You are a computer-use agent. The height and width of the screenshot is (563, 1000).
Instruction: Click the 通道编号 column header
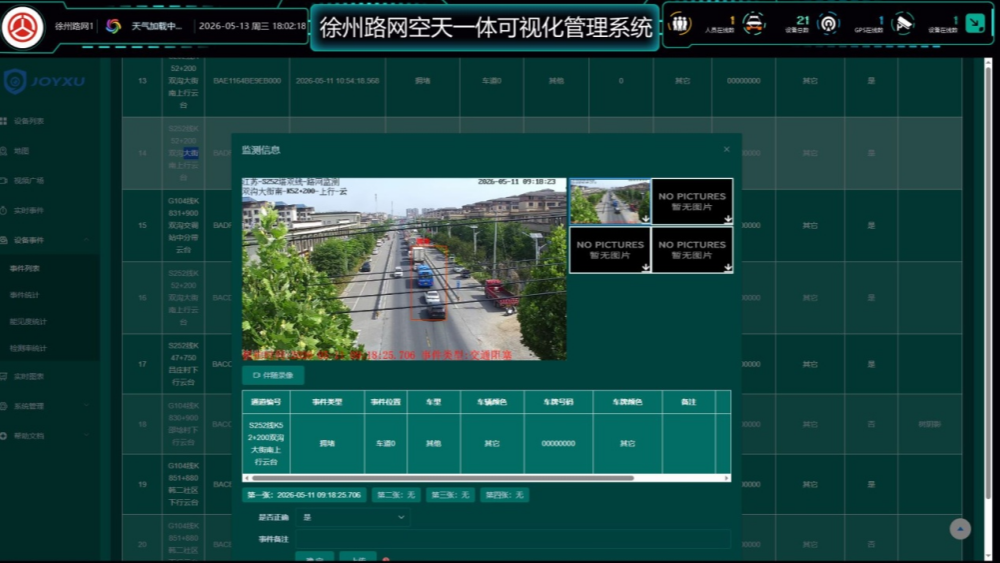266,402
